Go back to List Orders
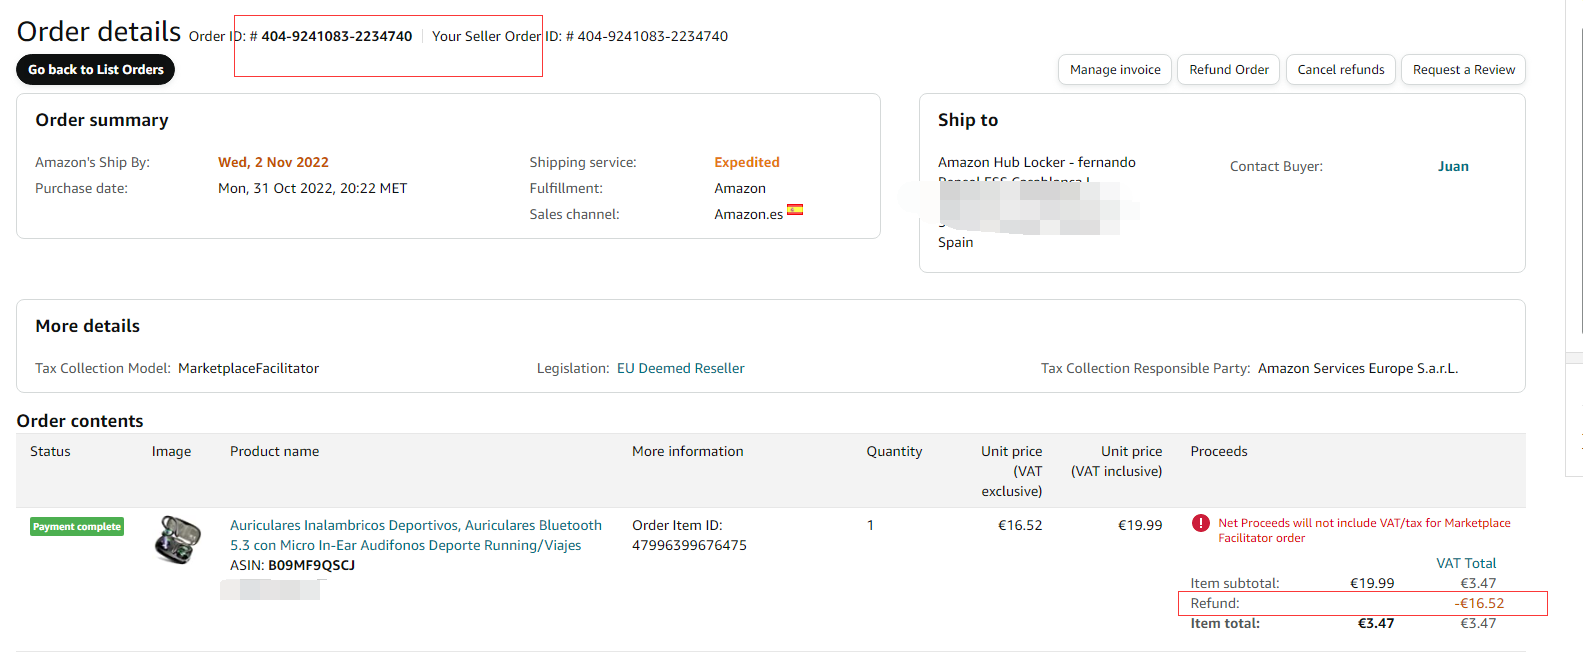Viewport: 1583px width, 671px height. click(x=96, y=70)
